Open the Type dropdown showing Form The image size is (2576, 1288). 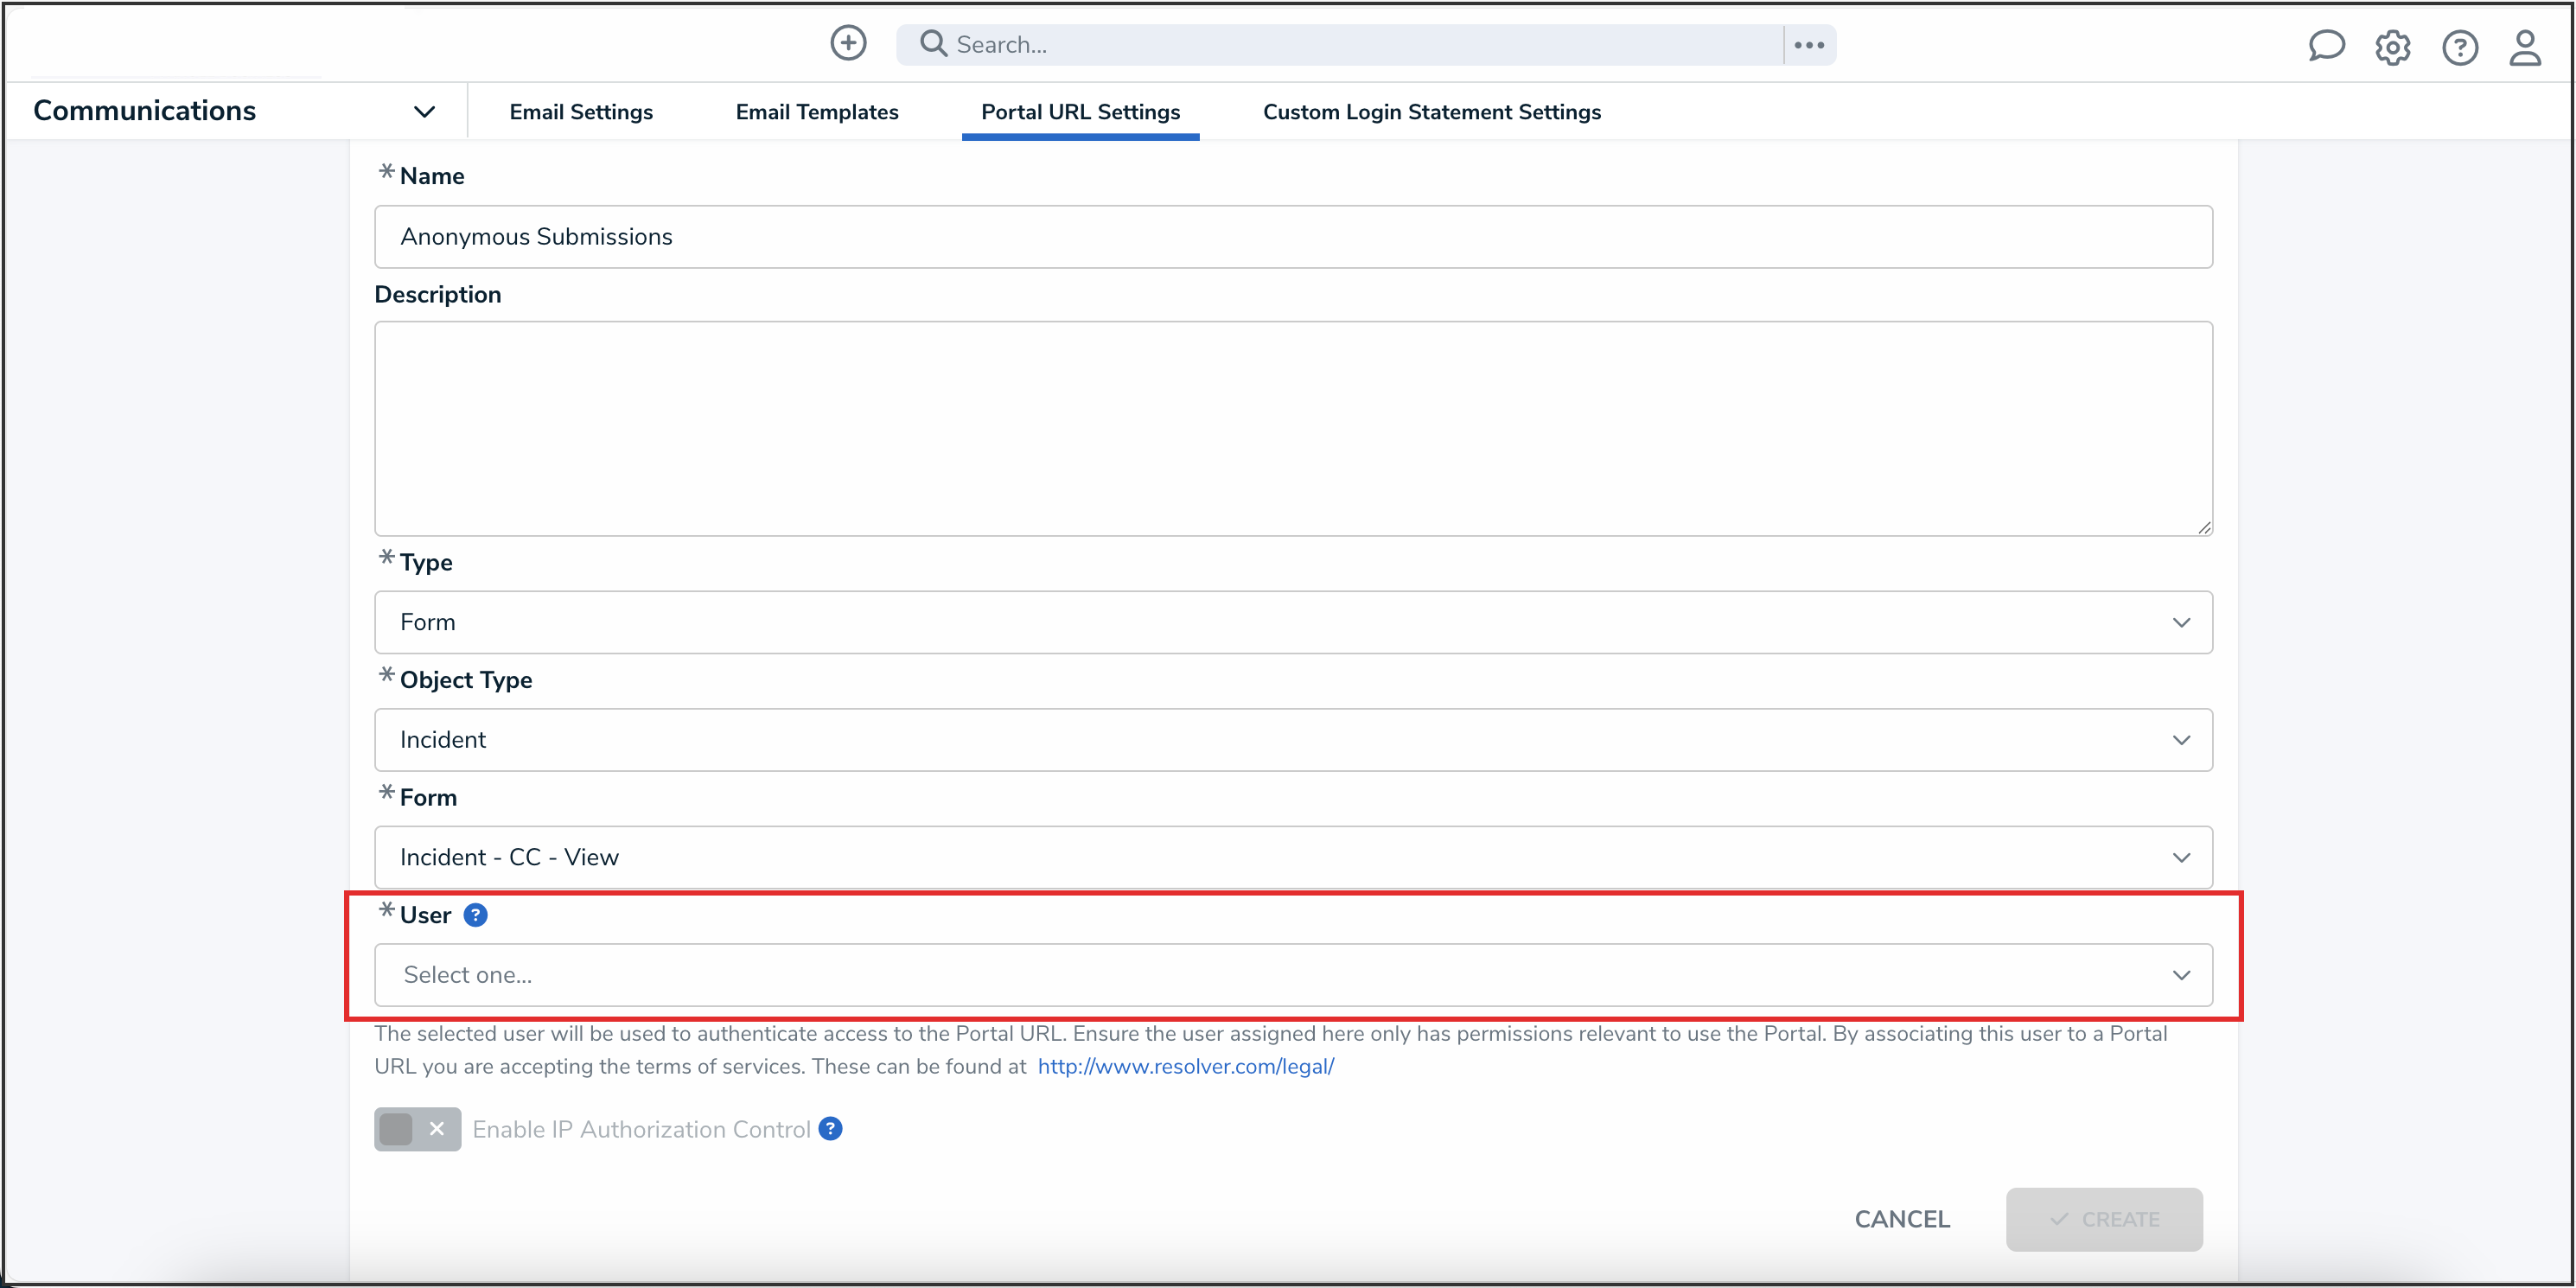[1292, 622]
